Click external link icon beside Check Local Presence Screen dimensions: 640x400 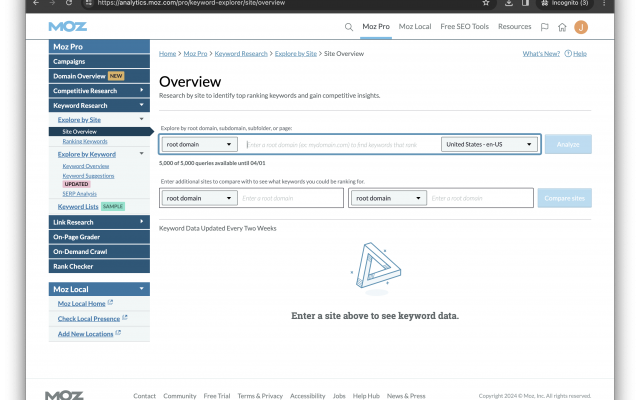125,317
